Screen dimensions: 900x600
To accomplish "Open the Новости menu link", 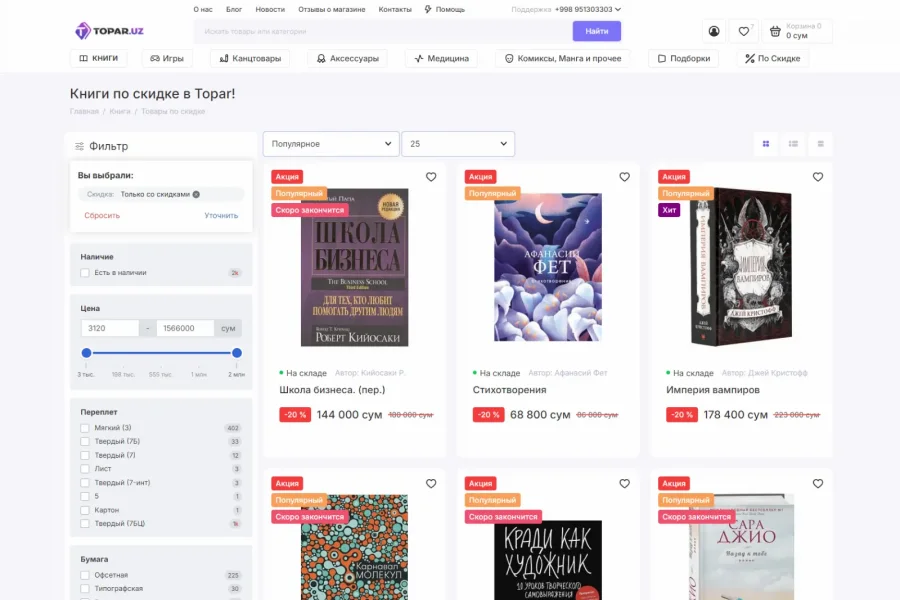I will 270,9.
